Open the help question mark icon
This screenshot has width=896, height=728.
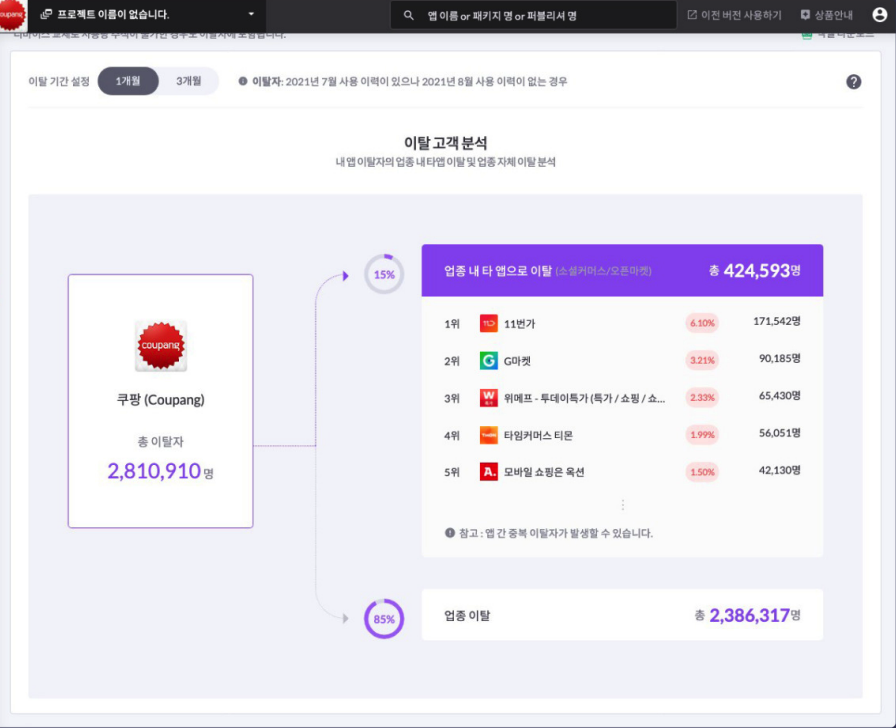[853, 82]
